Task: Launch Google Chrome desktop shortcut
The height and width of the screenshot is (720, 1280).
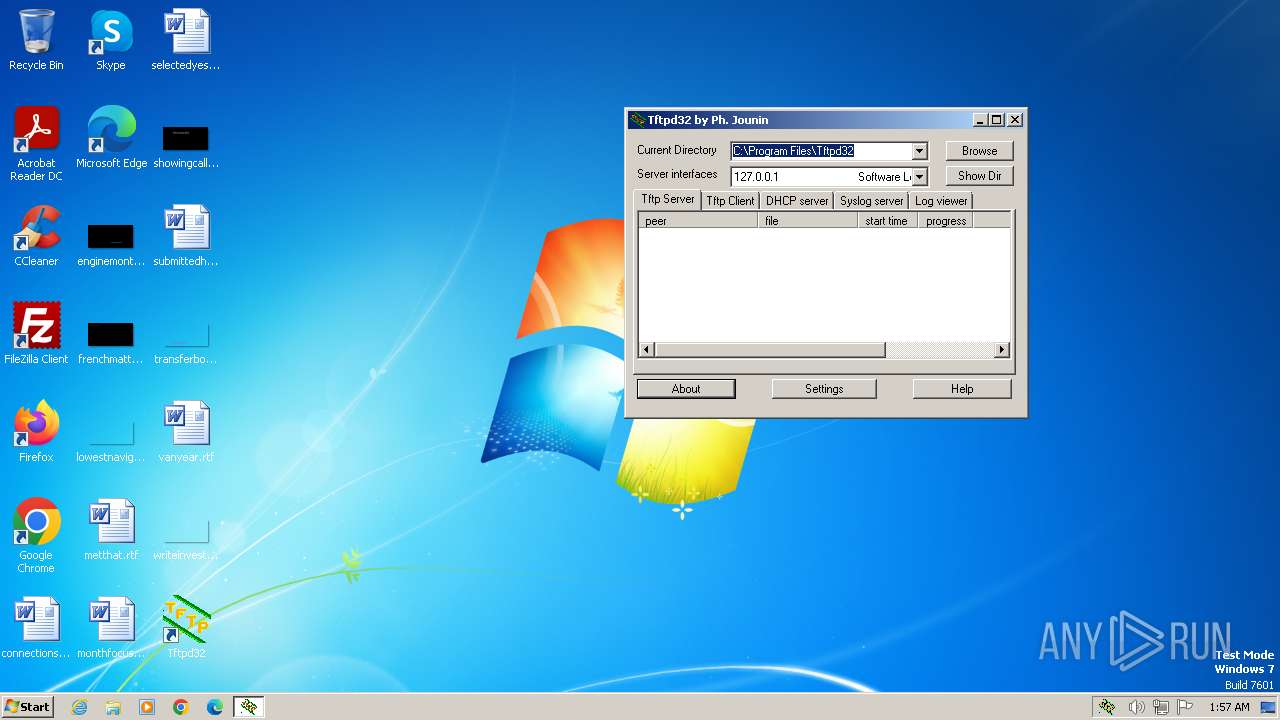Action: [x=36, y=535]
